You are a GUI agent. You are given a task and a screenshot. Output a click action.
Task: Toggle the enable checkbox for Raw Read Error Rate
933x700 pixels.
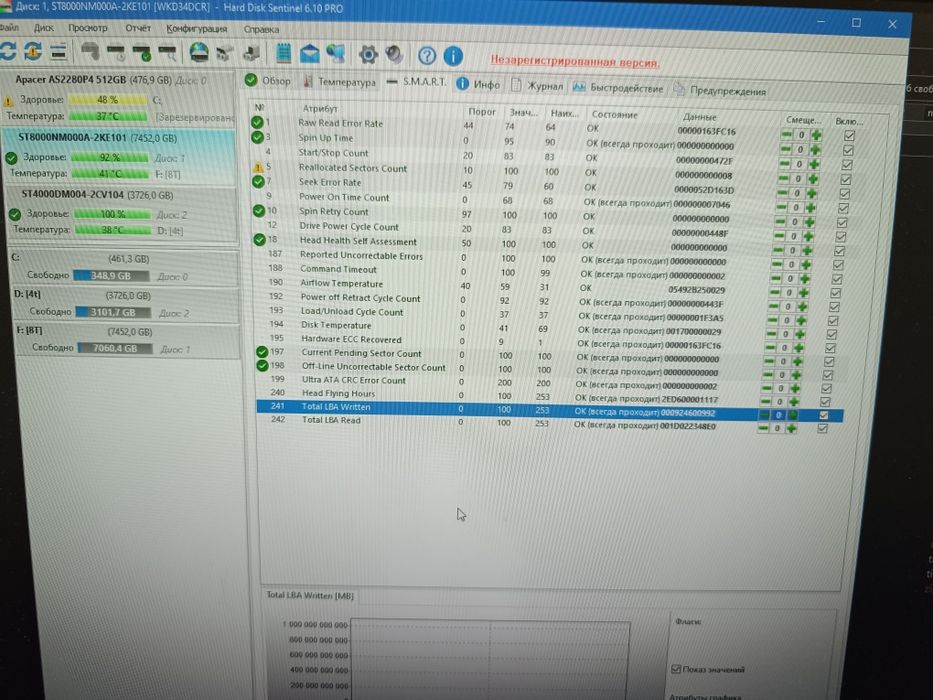(x=849, y=136)
